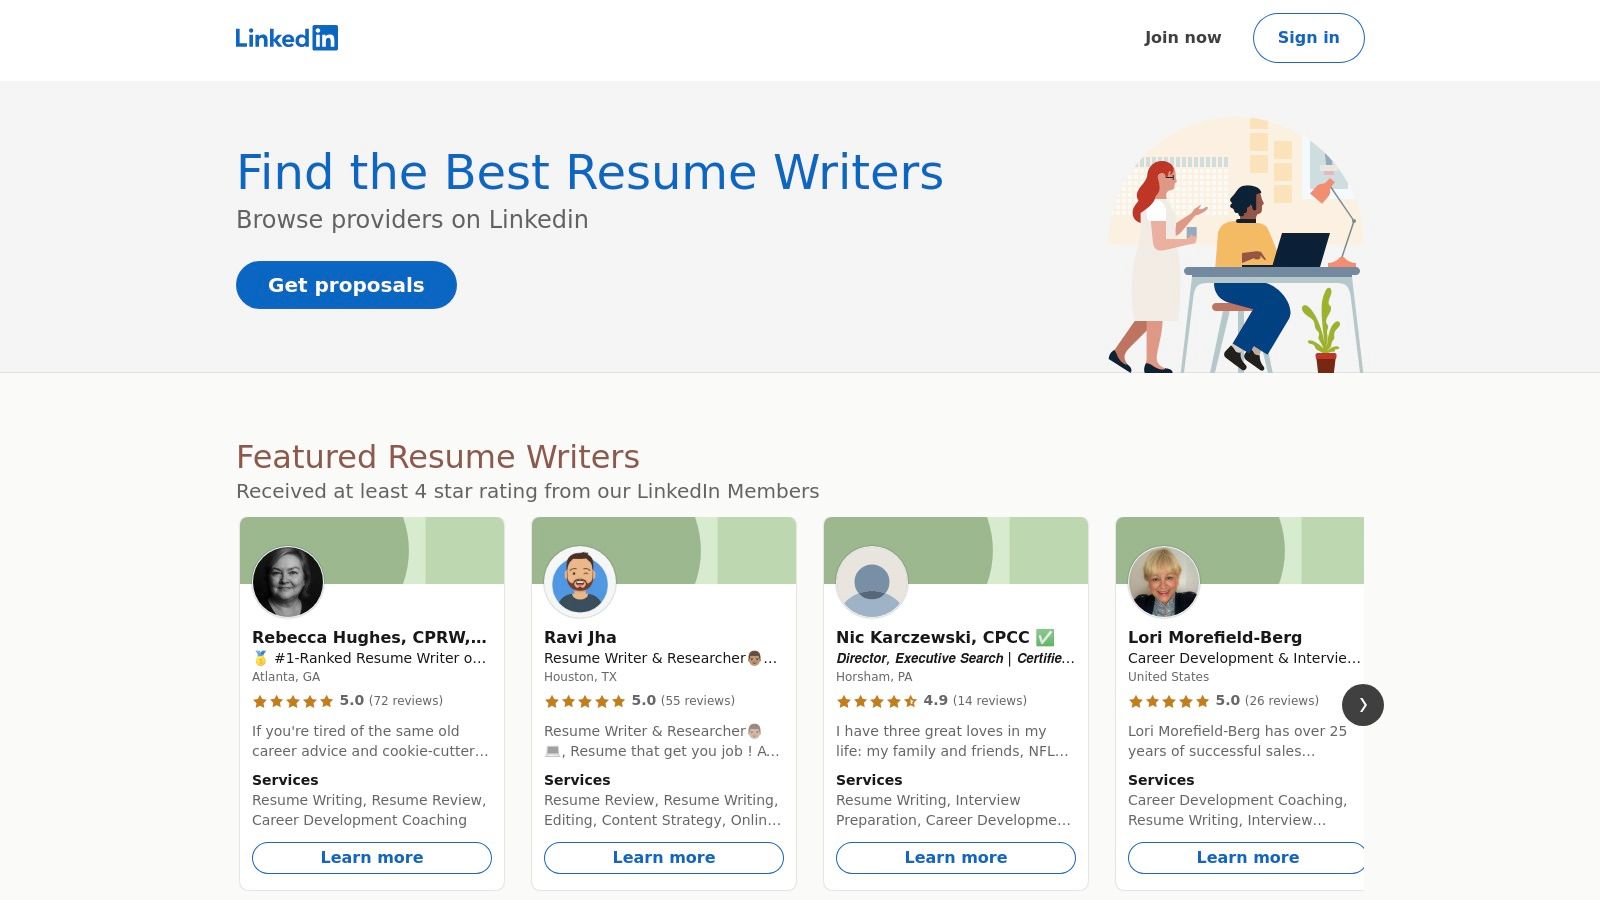Screen dimensions: 1600x900
Task: Advance the carousel with the next arrow
Action: coord(1362,705)
